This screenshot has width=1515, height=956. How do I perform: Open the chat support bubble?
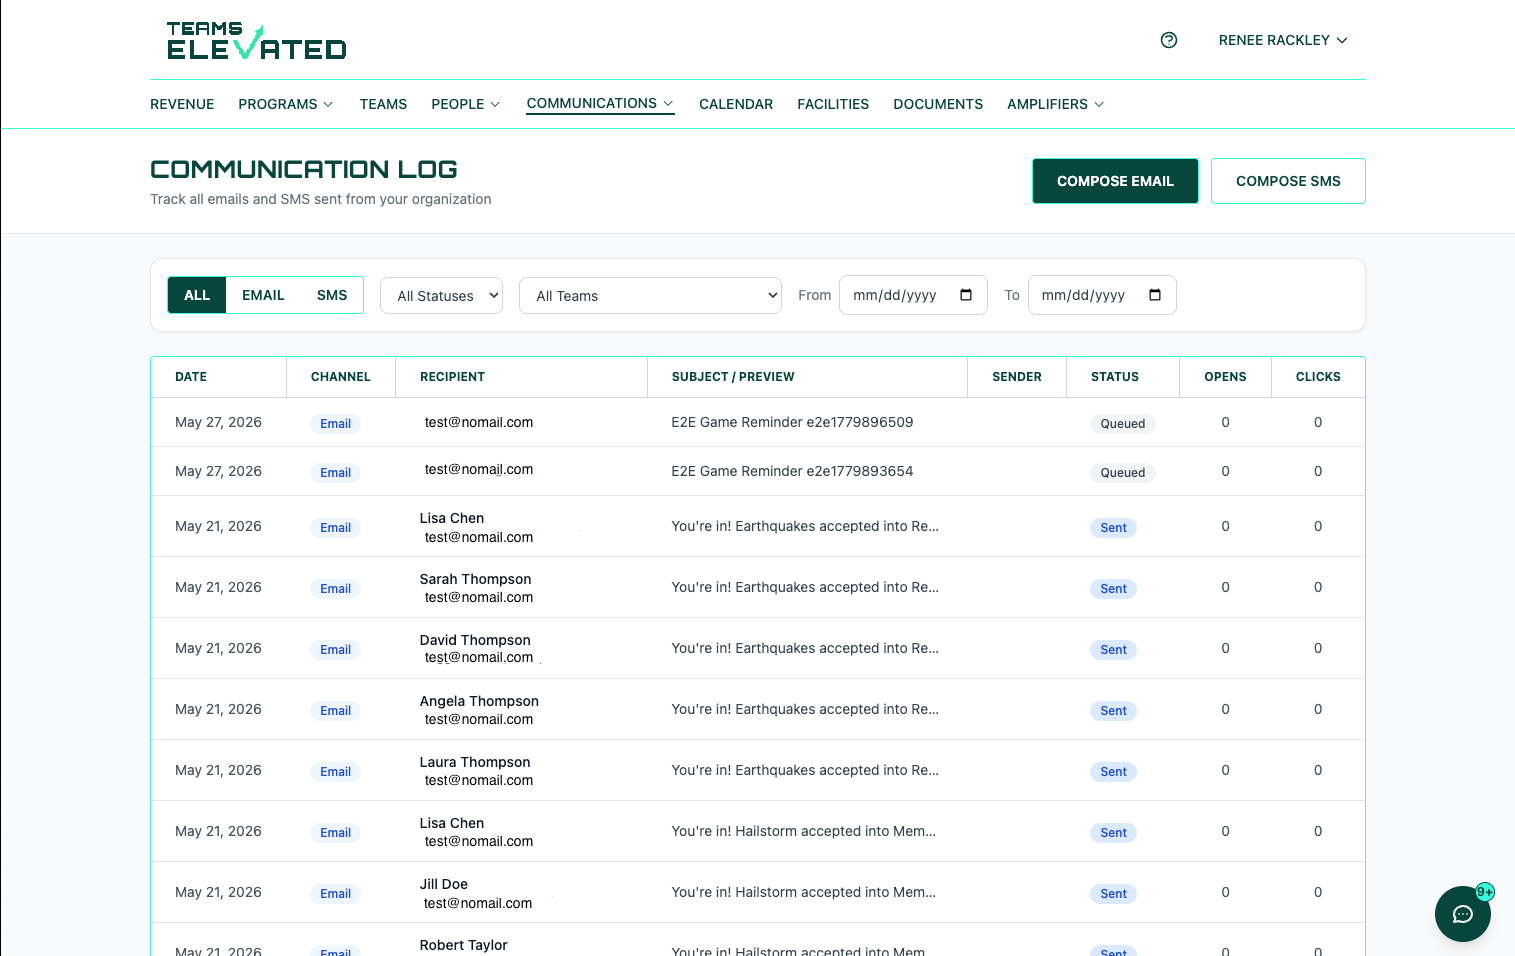(x=1463, y=914)
